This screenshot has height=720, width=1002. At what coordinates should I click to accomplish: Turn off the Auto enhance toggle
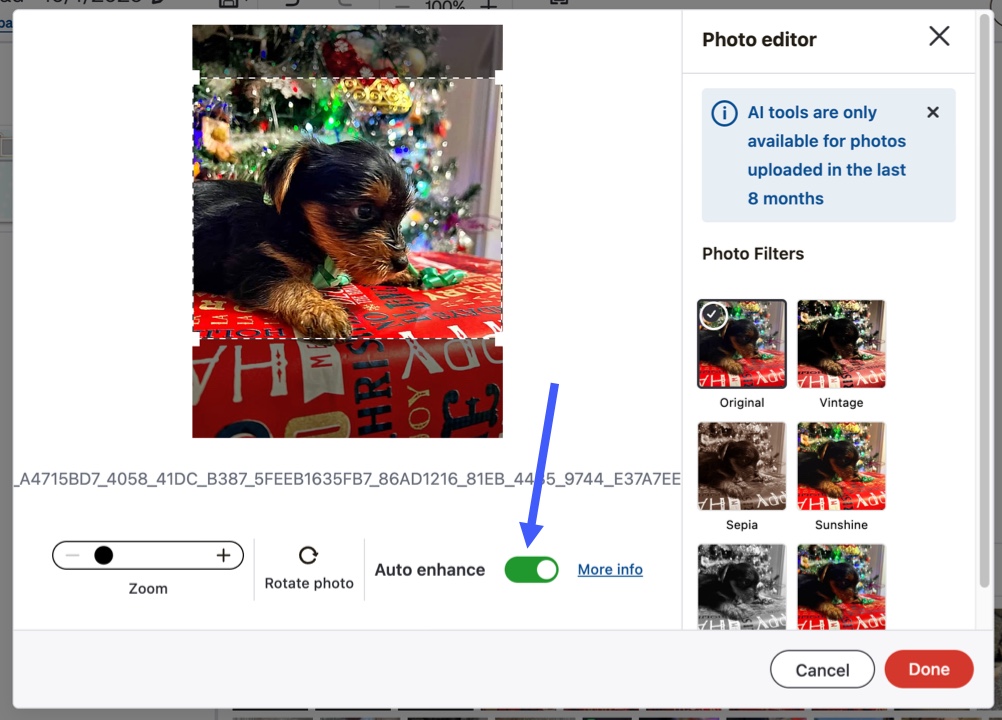tap(531, 570)
